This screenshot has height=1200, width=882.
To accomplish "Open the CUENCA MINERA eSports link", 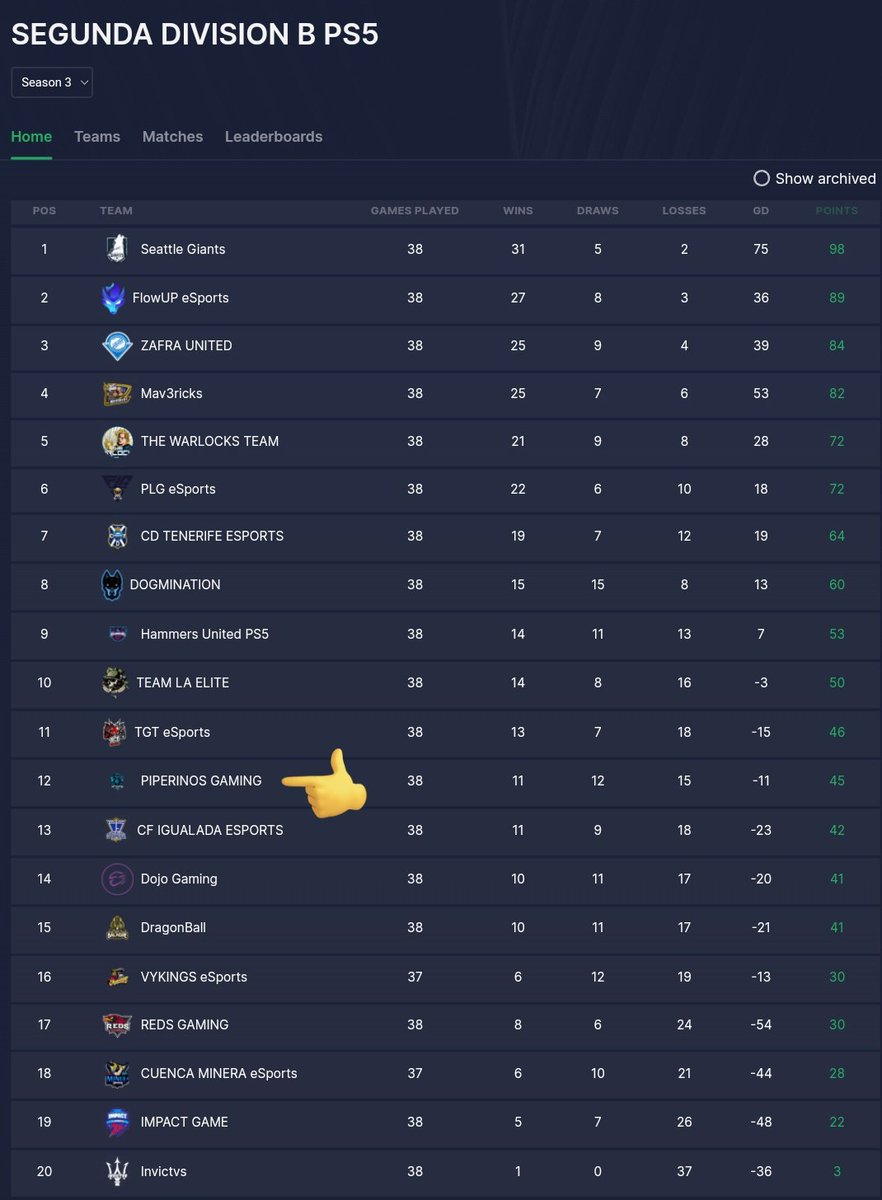I will click(218, 1073).
